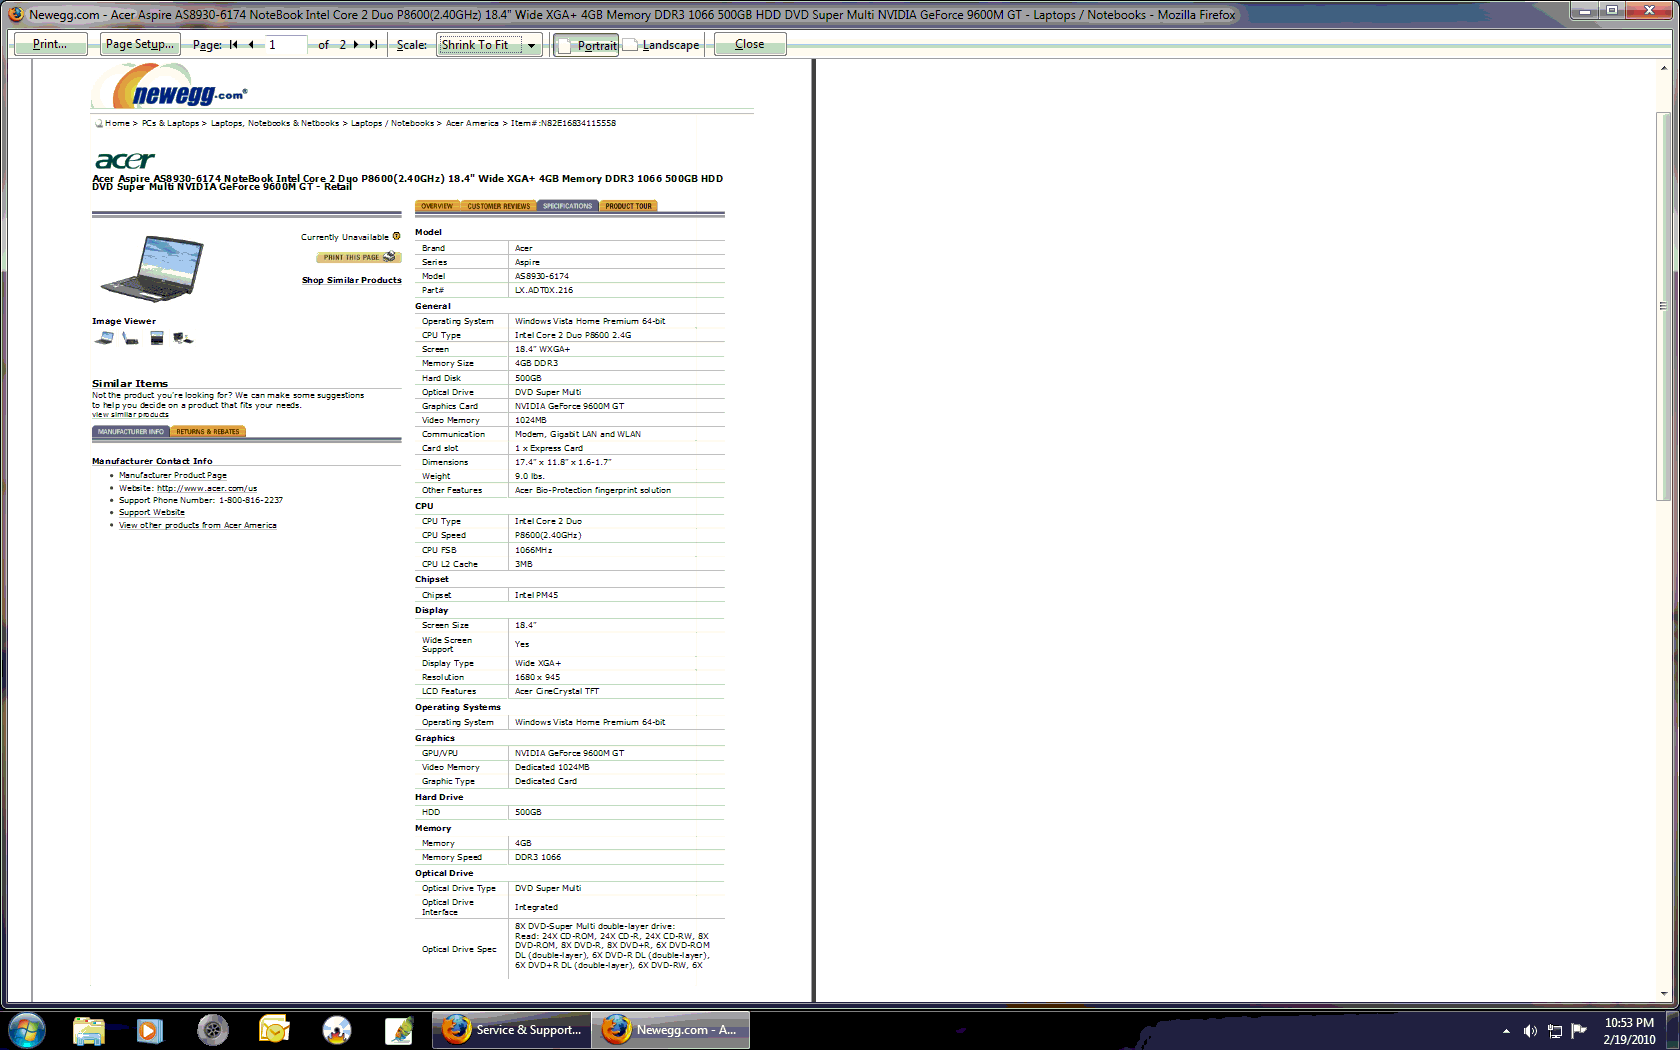Click 'Acer CineCrystal TFT' LCD Features value
This screenshot has height=1050, width=1680.
coord(557,692)
